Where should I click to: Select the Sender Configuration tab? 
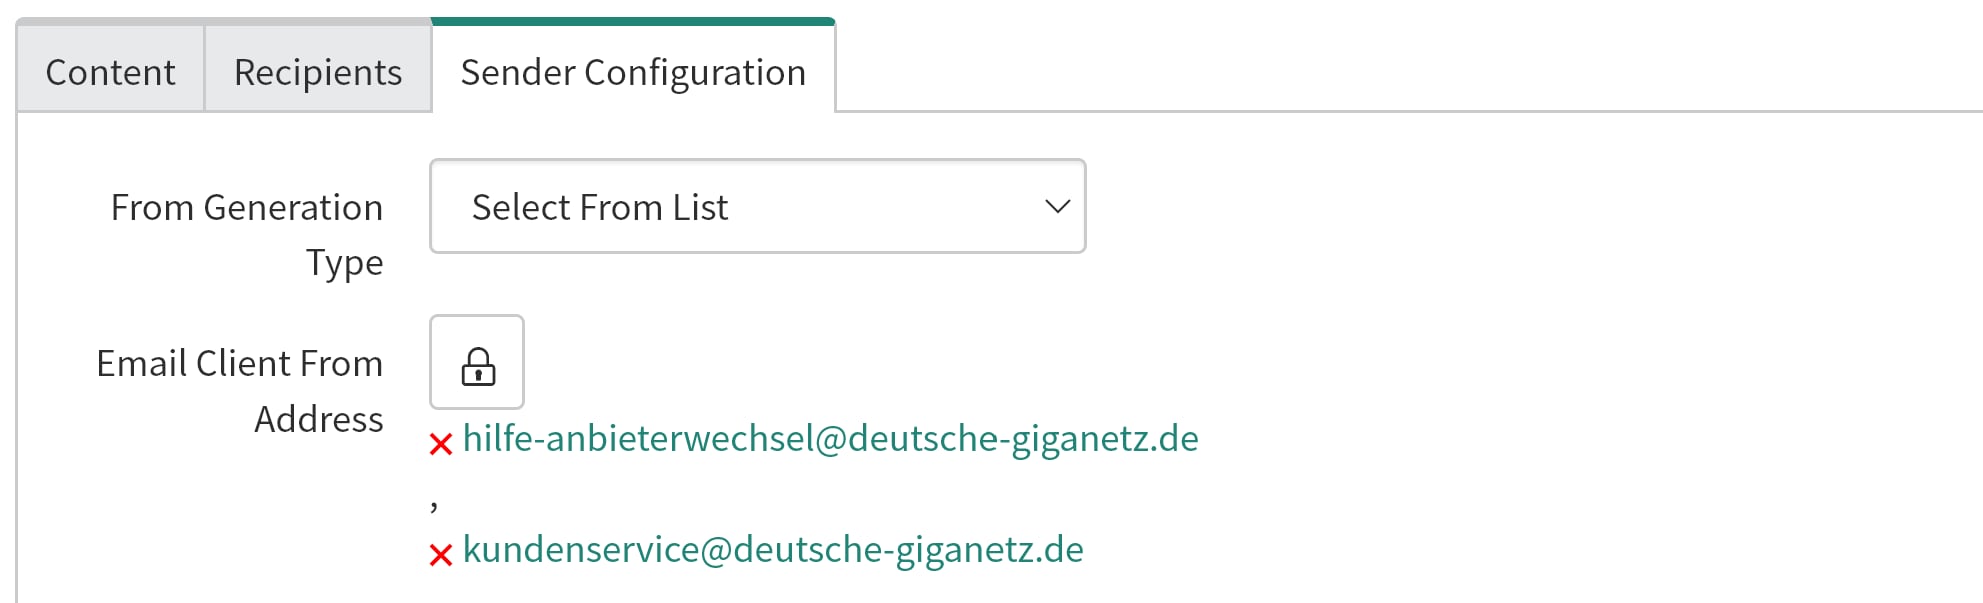tap(633, 70)
